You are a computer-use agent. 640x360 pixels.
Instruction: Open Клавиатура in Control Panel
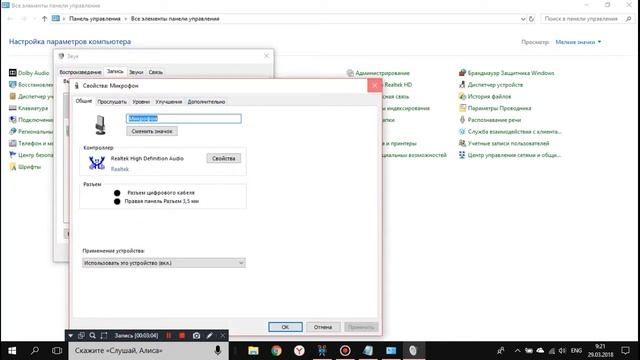click(29, 108)
